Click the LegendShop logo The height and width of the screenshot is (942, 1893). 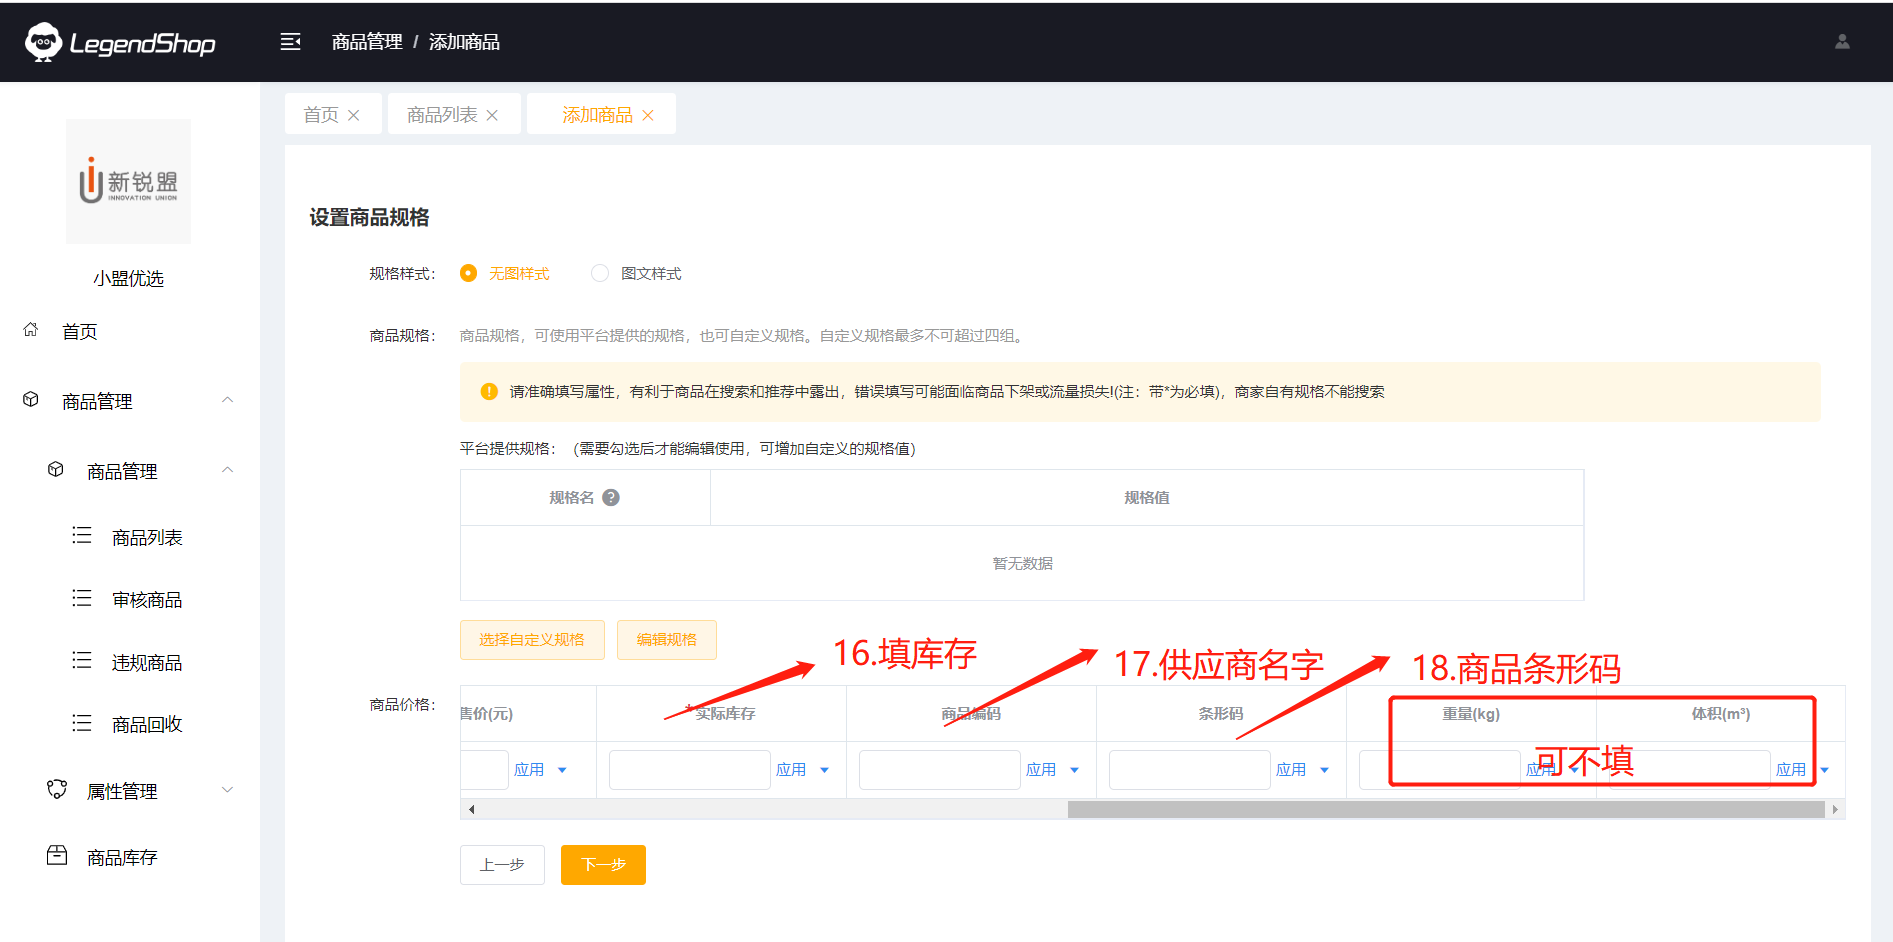(x=121, y=43)
